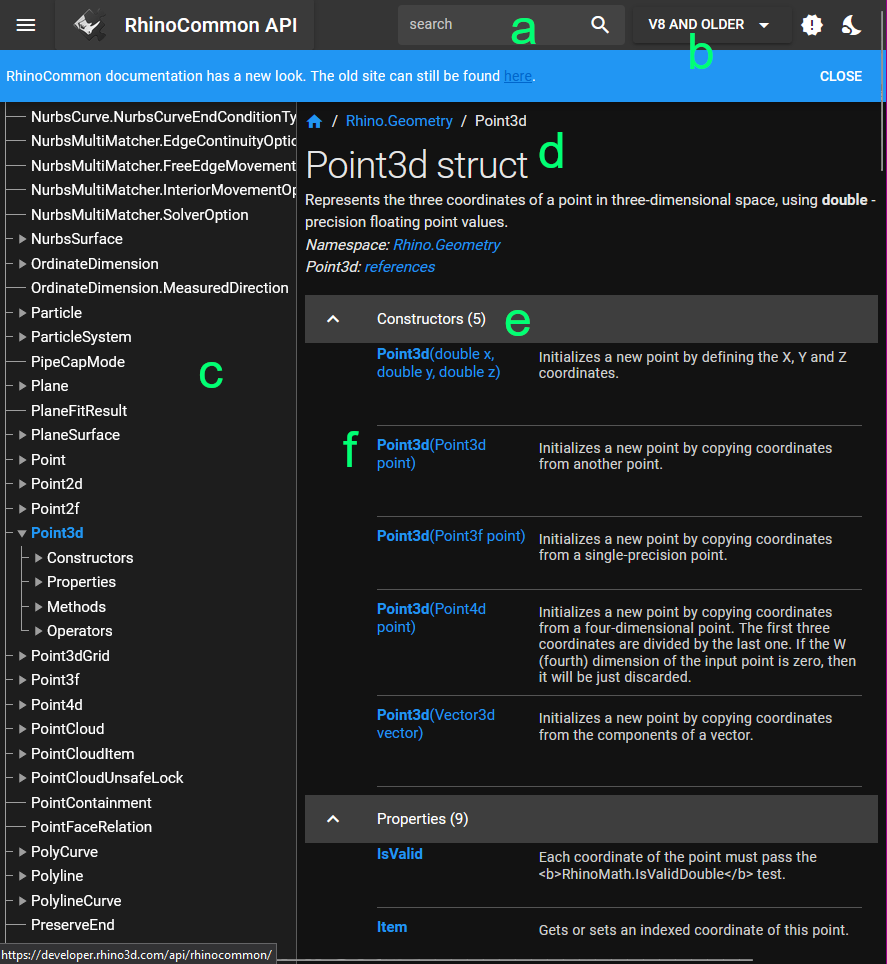Click Rhino.Geometry in the breadcrumb
Viewport: 887px width, 964px height.
click(x=399, y=121)
